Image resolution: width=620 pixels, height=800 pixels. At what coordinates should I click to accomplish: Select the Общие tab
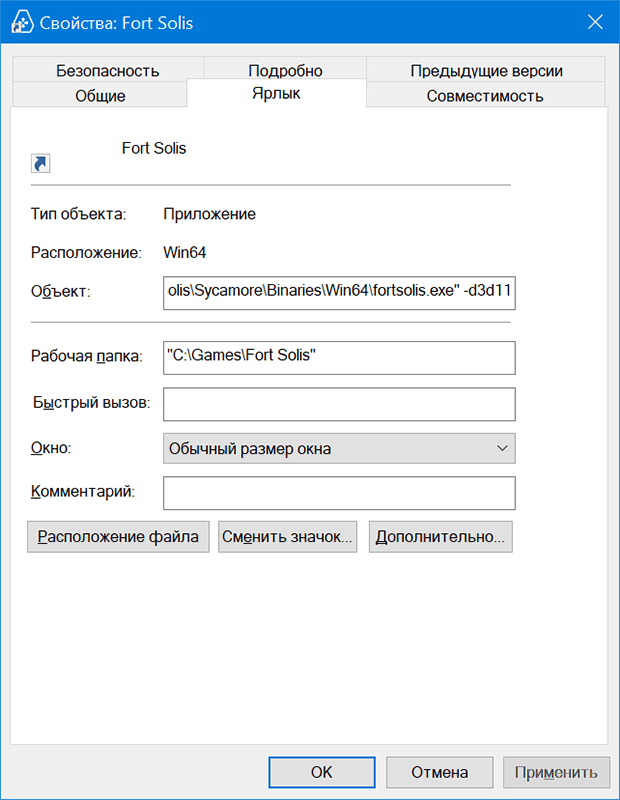[x=100, y=95]
